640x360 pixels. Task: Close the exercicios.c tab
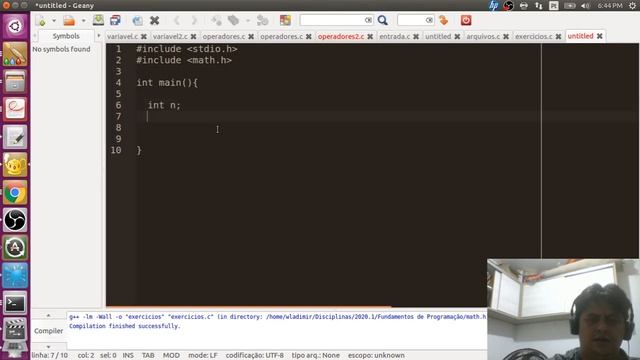tap(558, 36)
